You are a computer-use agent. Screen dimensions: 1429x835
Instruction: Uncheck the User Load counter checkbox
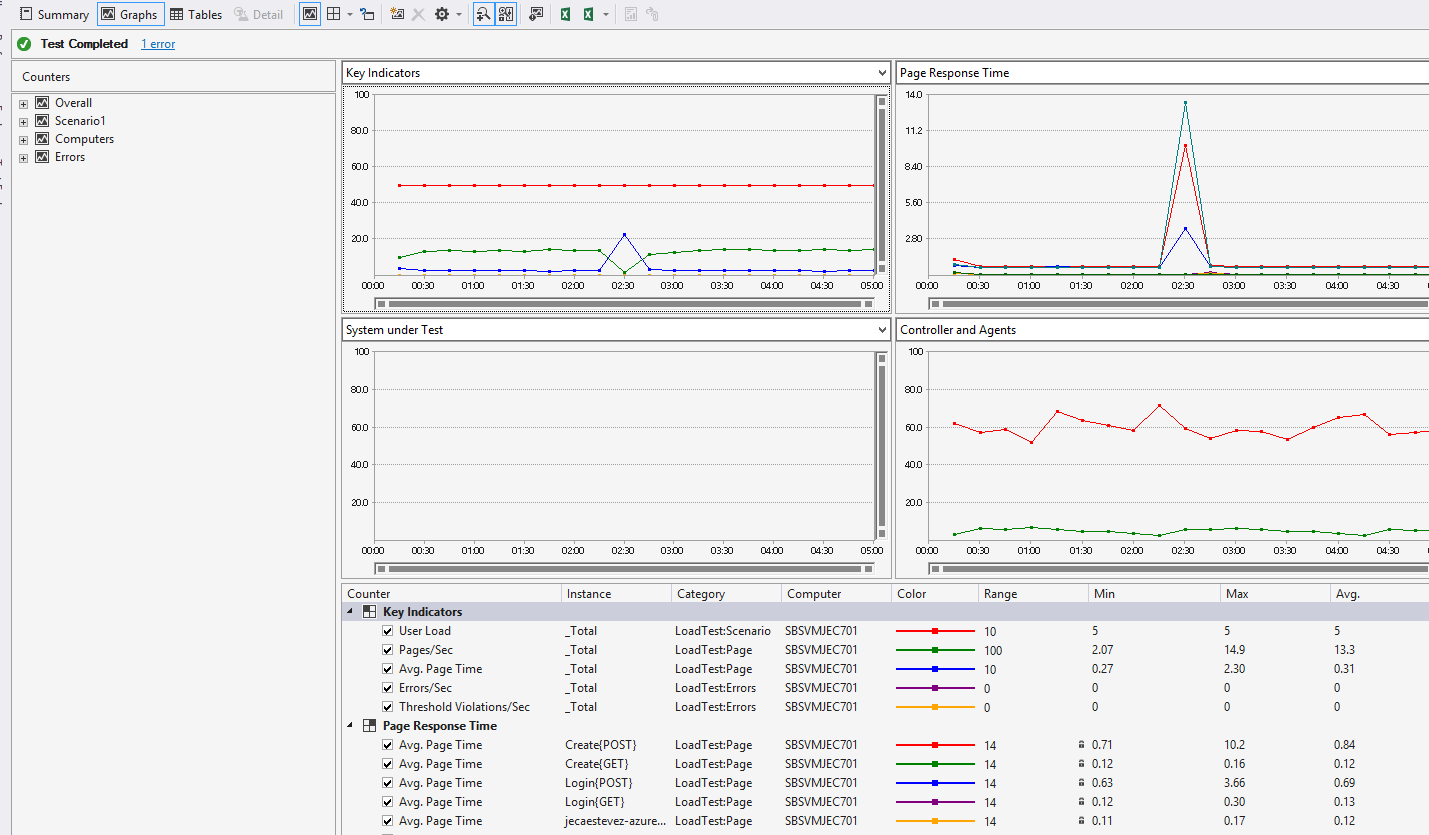(388, 631)
